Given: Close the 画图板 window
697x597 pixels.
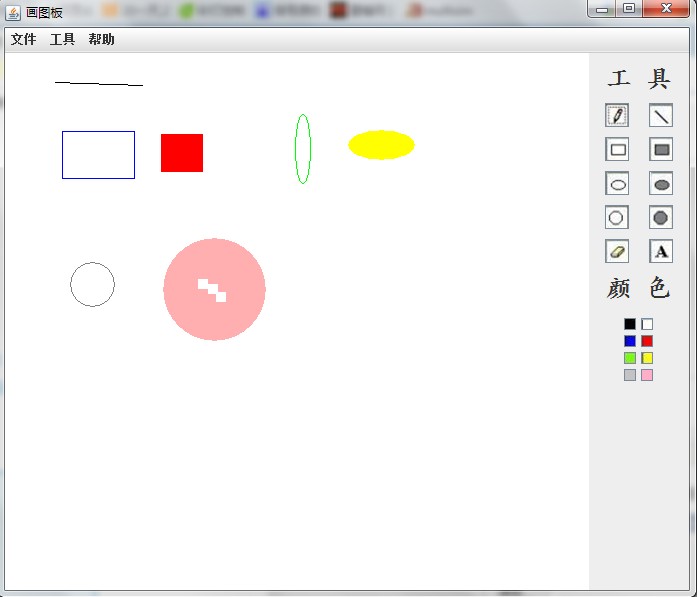Looking at the screenshot, I should click(666, 8).
